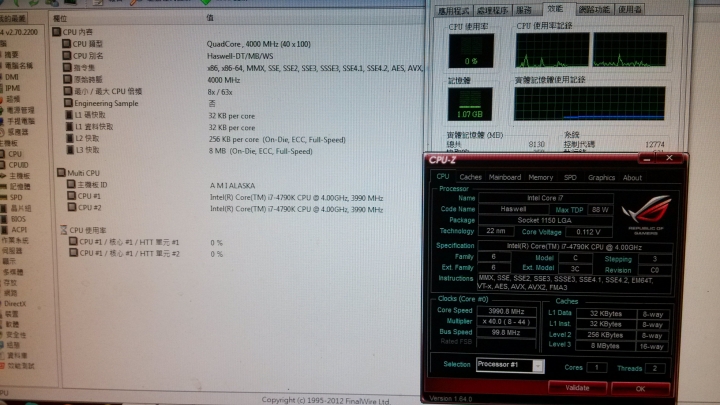The height and width of the screenshot is (405, 720).
Task: Select BIOS in the AIDA64 sidebar
Action: click(18, 219)
